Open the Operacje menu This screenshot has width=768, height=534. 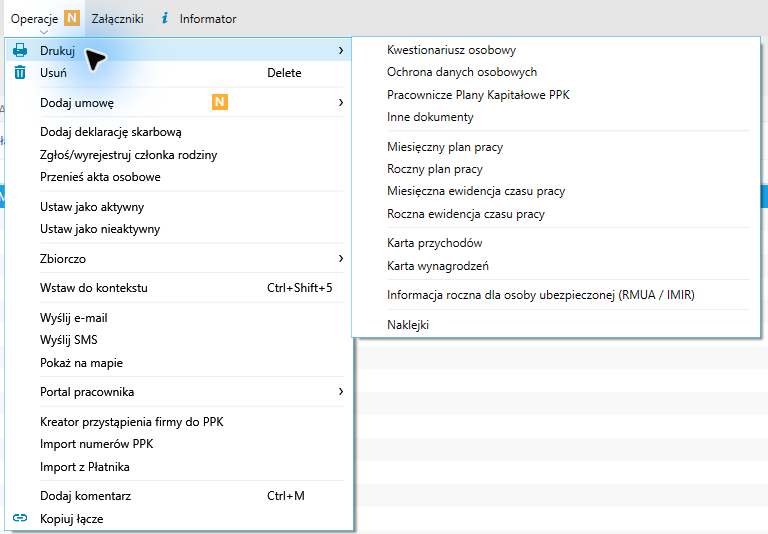click(34, 19)
